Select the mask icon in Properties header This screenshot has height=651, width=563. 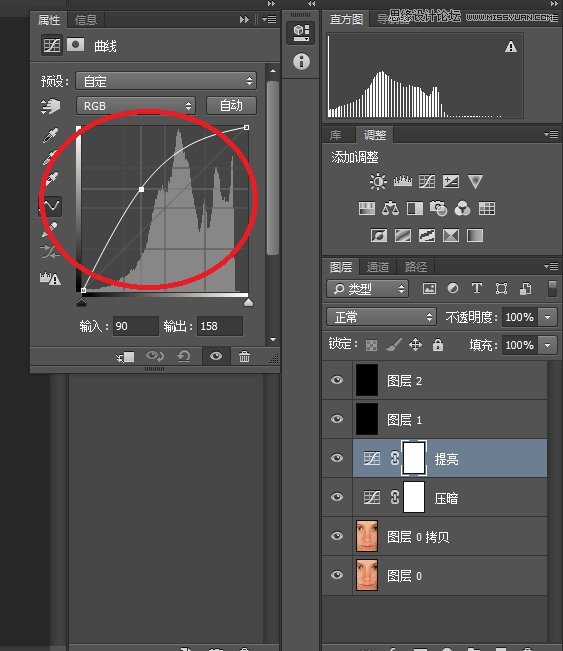[76, 44]
